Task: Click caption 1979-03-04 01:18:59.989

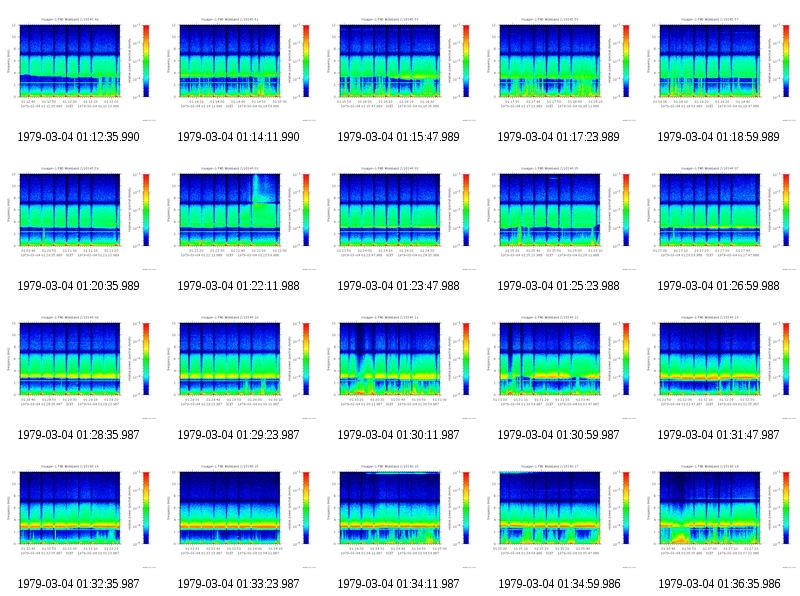Action: (718, 137)
